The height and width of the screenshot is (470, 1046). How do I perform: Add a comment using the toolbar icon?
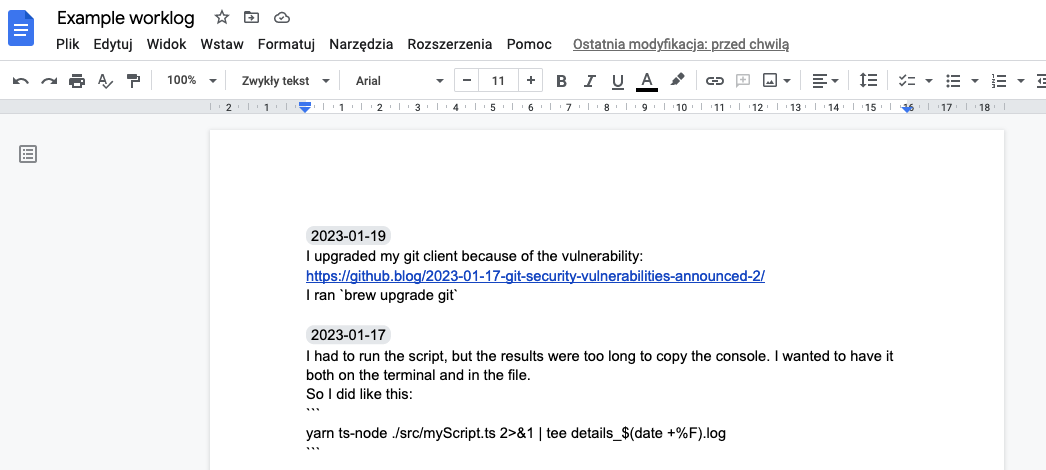click(742, 81)
